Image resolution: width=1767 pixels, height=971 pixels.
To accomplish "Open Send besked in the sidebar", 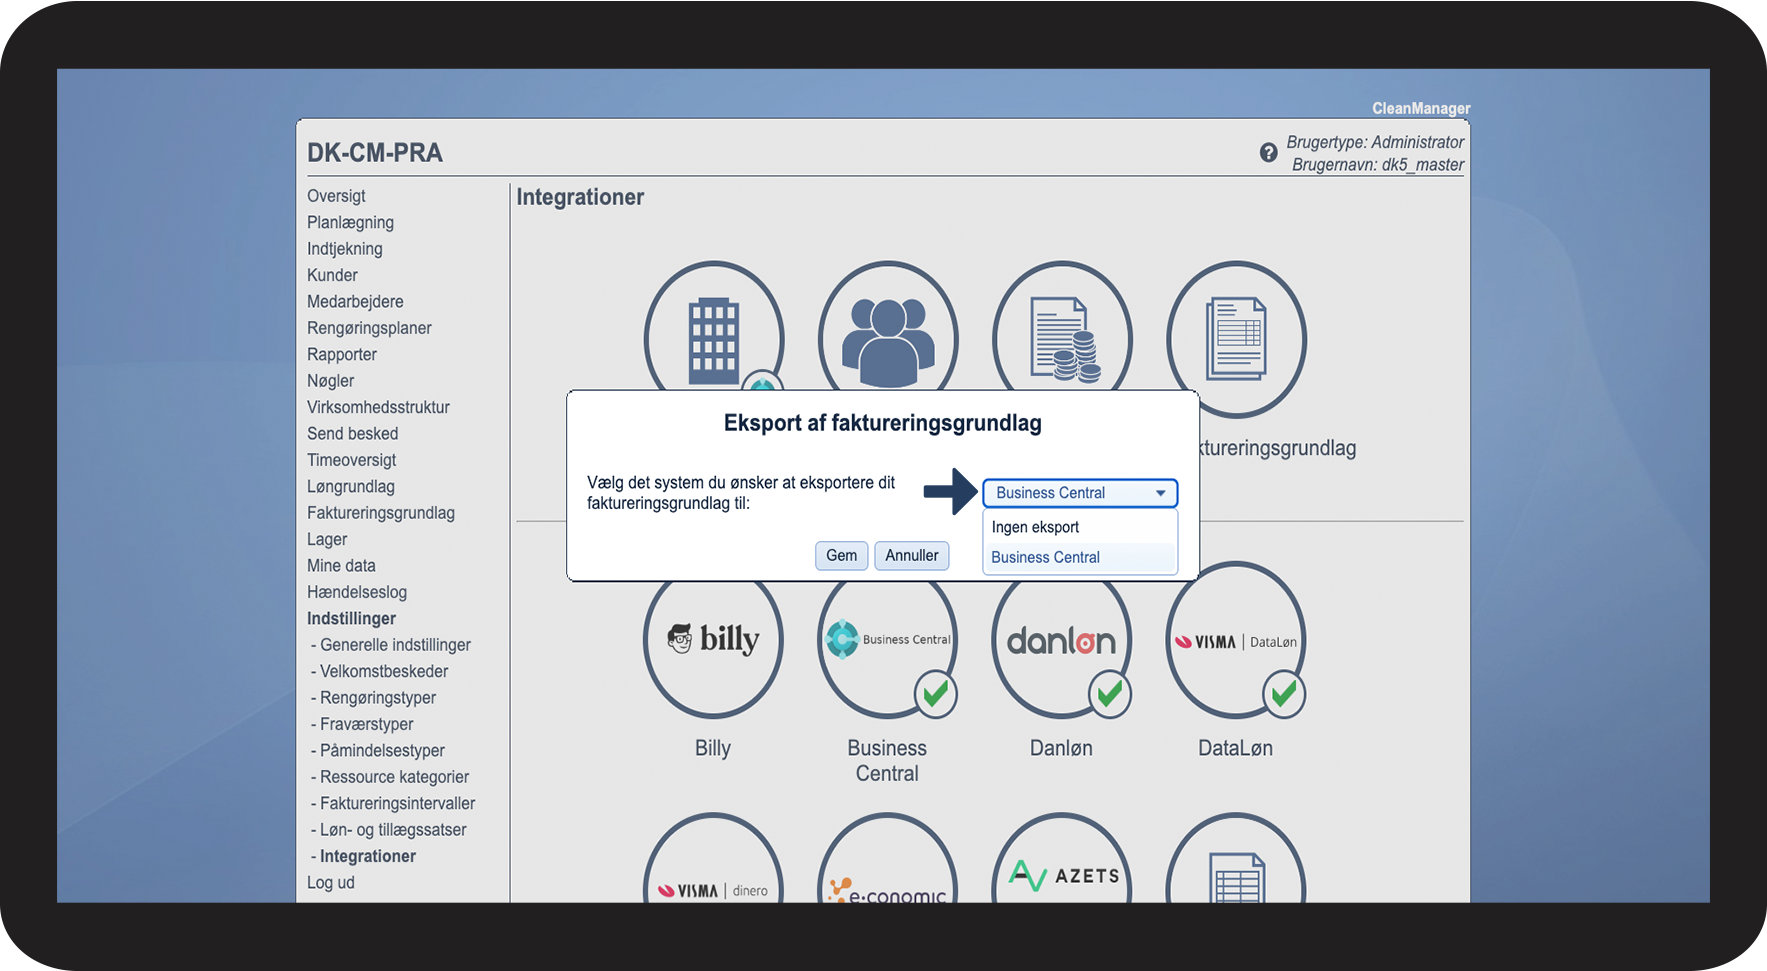I will point(353,433).
